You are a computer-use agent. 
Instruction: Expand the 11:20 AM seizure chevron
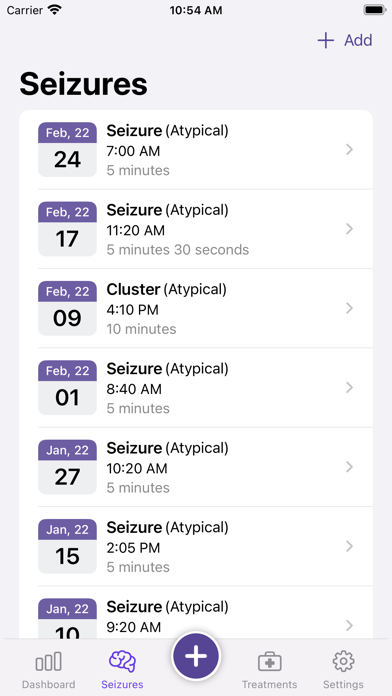pos(349,229)
